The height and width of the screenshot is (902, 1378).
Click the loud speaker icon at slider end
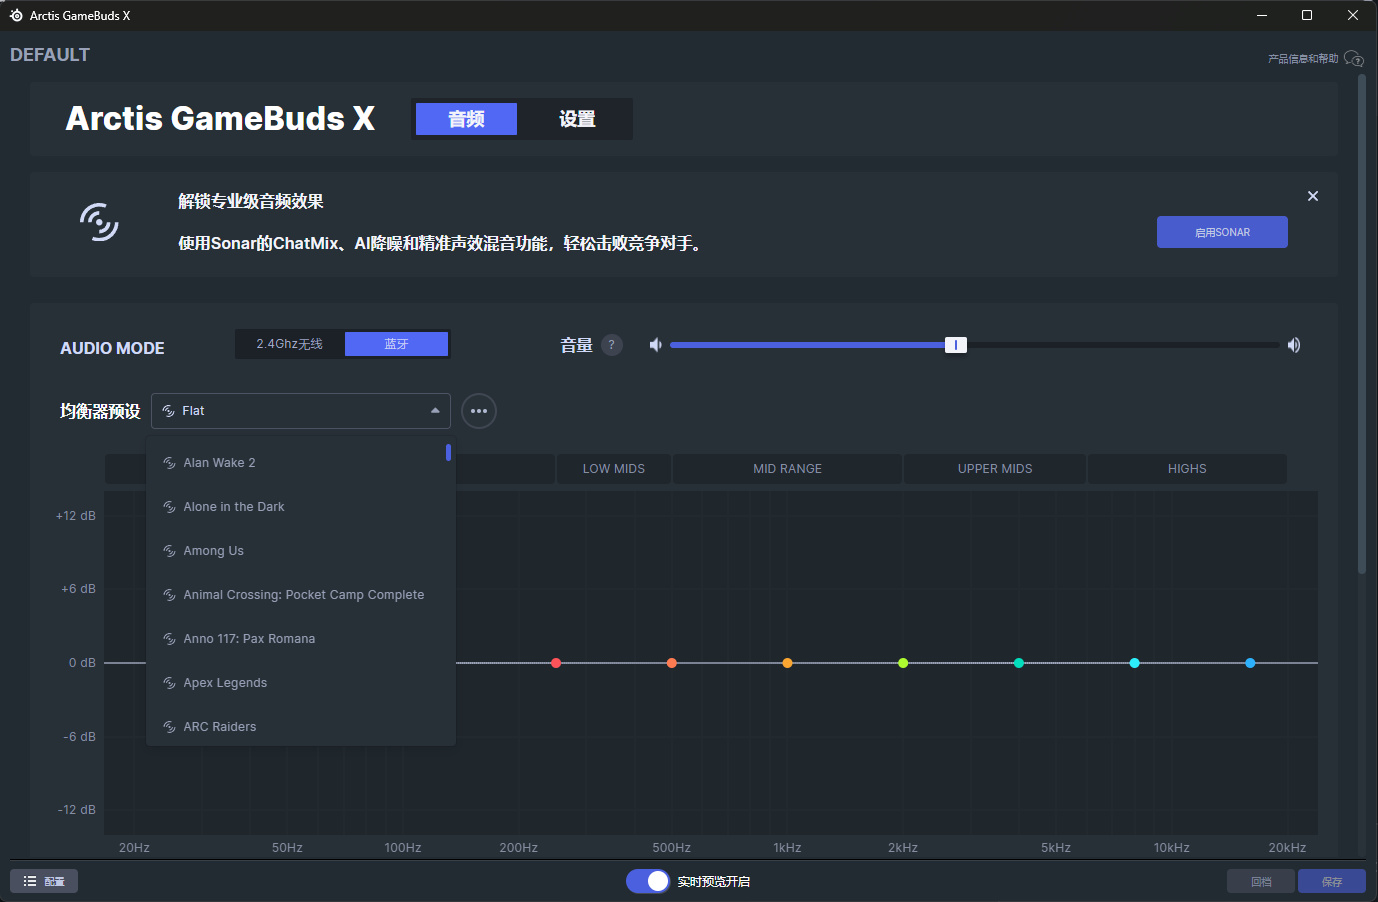coord(1294,345)
